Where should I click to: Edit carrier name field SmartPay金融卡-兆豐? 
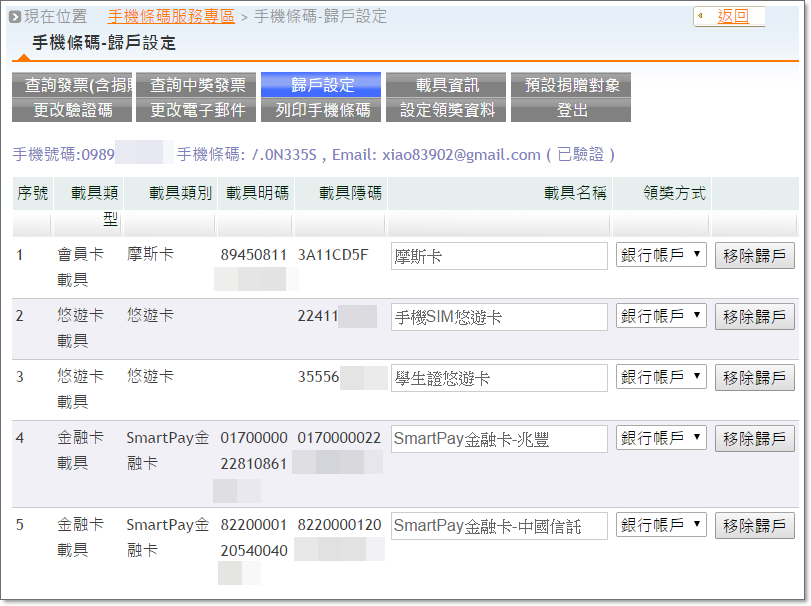pyautogui.click(x=499, y=439)
